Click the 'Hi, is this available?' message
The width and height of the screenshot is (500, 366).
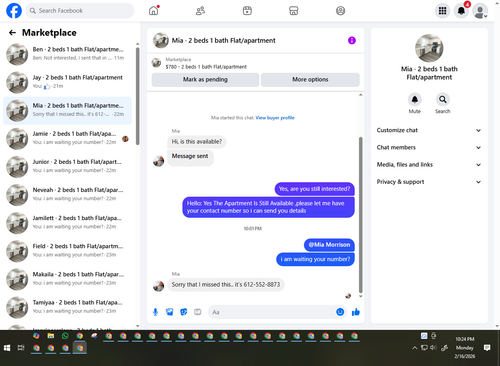click(x=197, y=142)
